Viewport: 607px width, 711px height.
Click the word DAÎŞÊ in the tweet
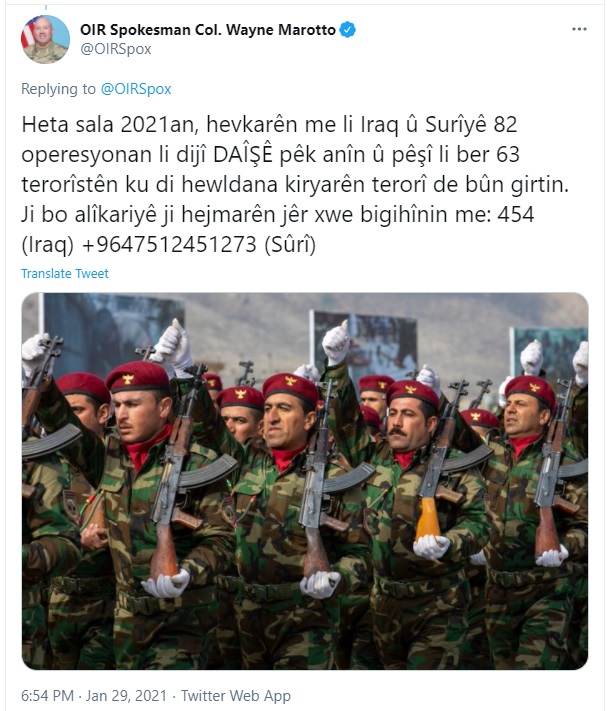pyautogui.click(x=243, y=154)
